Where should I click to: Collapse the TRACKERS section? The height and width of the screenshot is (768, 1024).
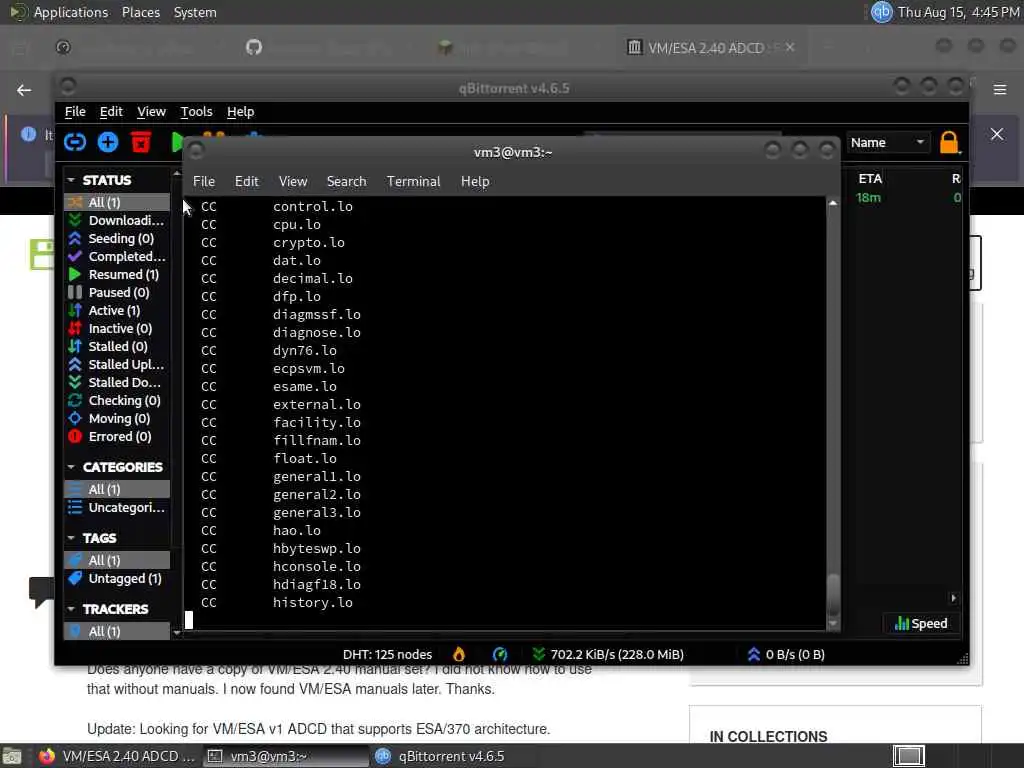coord(71,609)
